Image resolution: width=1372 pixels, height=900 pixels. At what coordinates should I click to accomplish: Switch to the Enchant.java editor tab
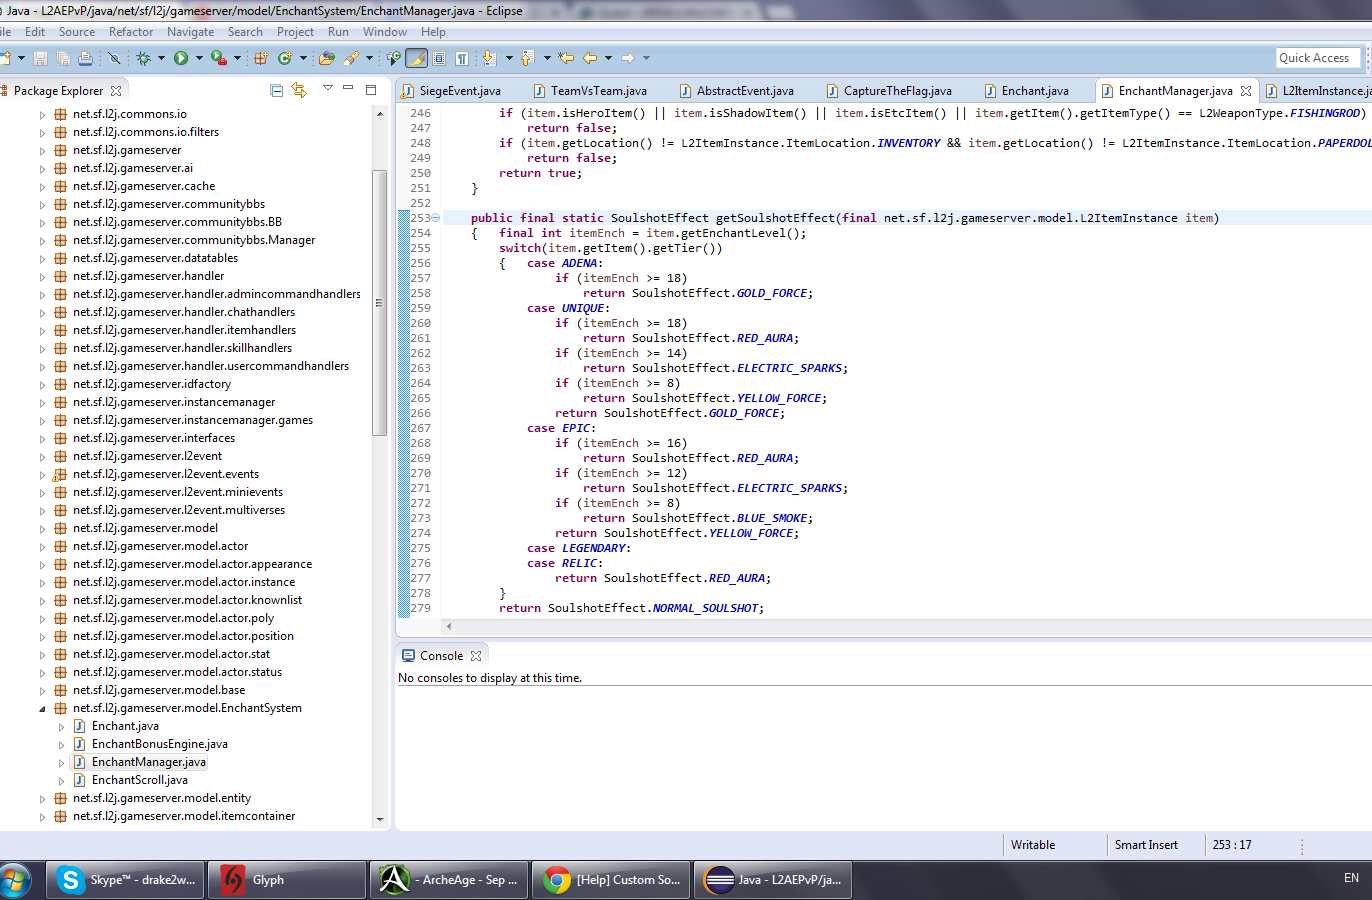click(1033, 90)
